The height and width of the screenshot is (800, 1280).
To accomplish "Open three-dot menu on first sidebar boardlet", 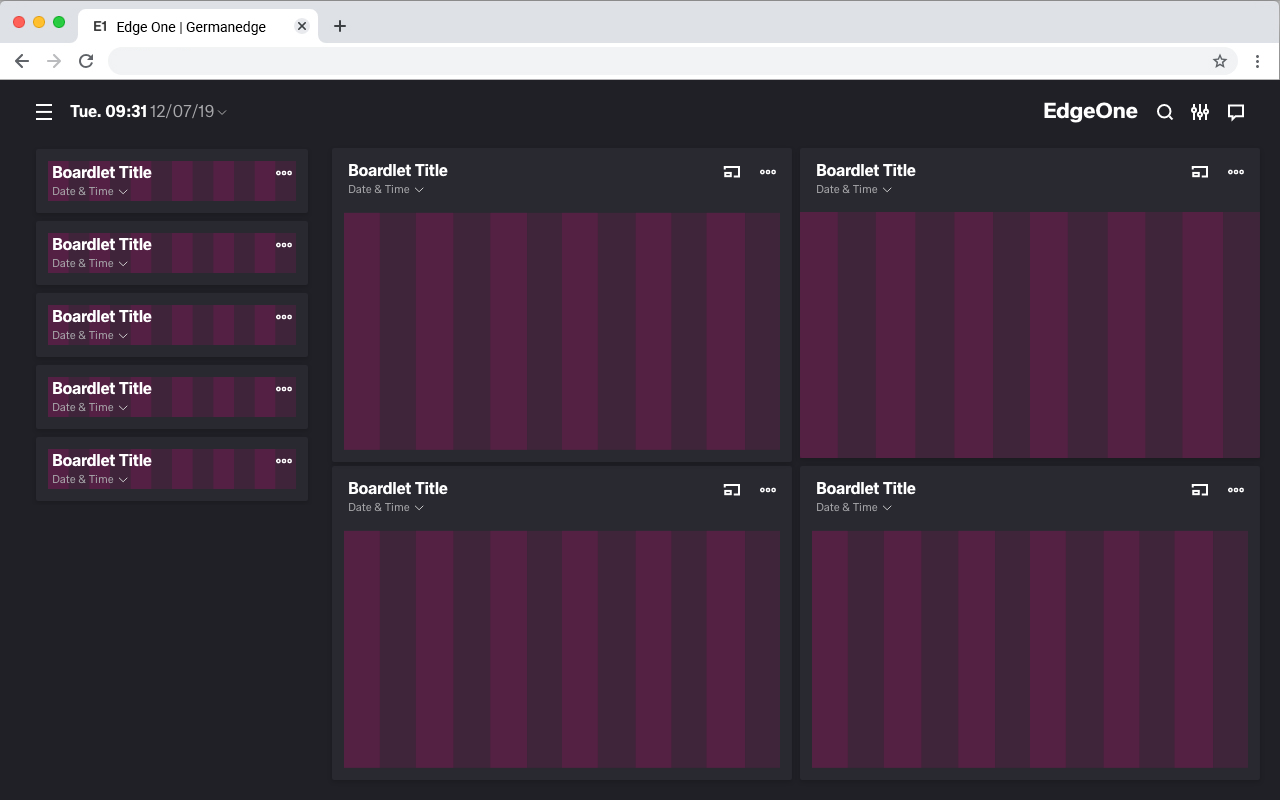I will tap(284, 173).
